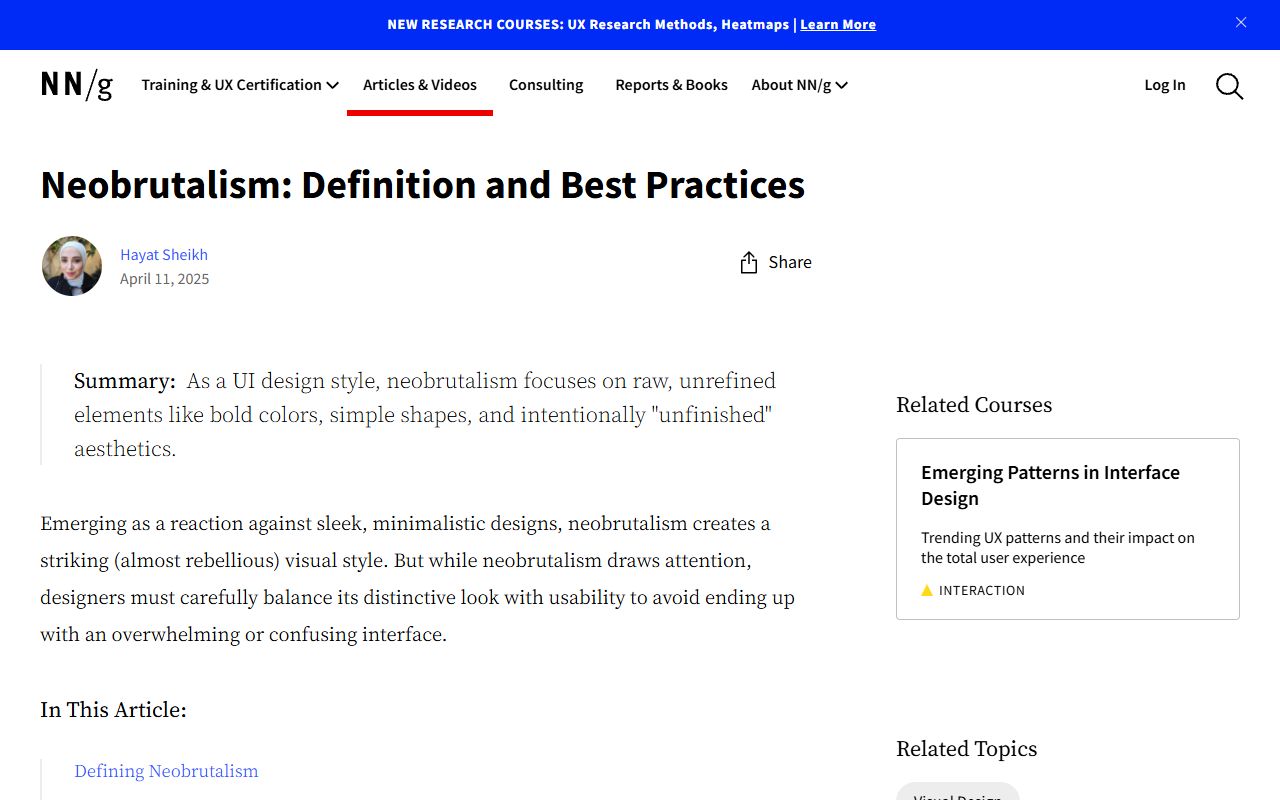Click the article title heading
Screen dimensions: 1280x800
(x=423, y=185)
